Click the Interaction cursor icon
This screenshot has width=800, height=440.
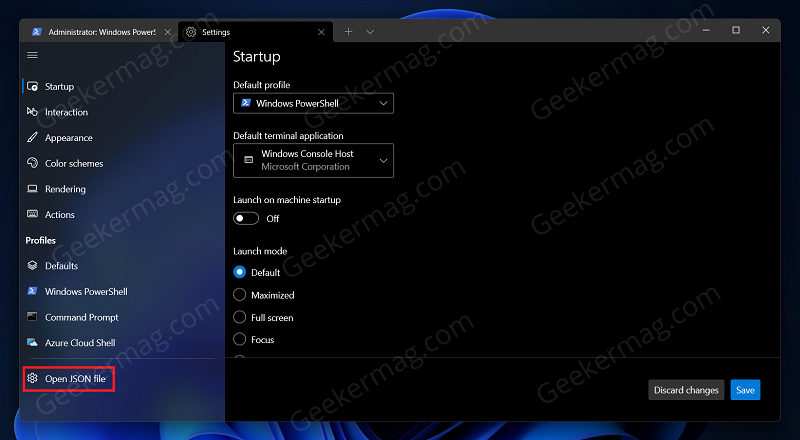[32, 112]
